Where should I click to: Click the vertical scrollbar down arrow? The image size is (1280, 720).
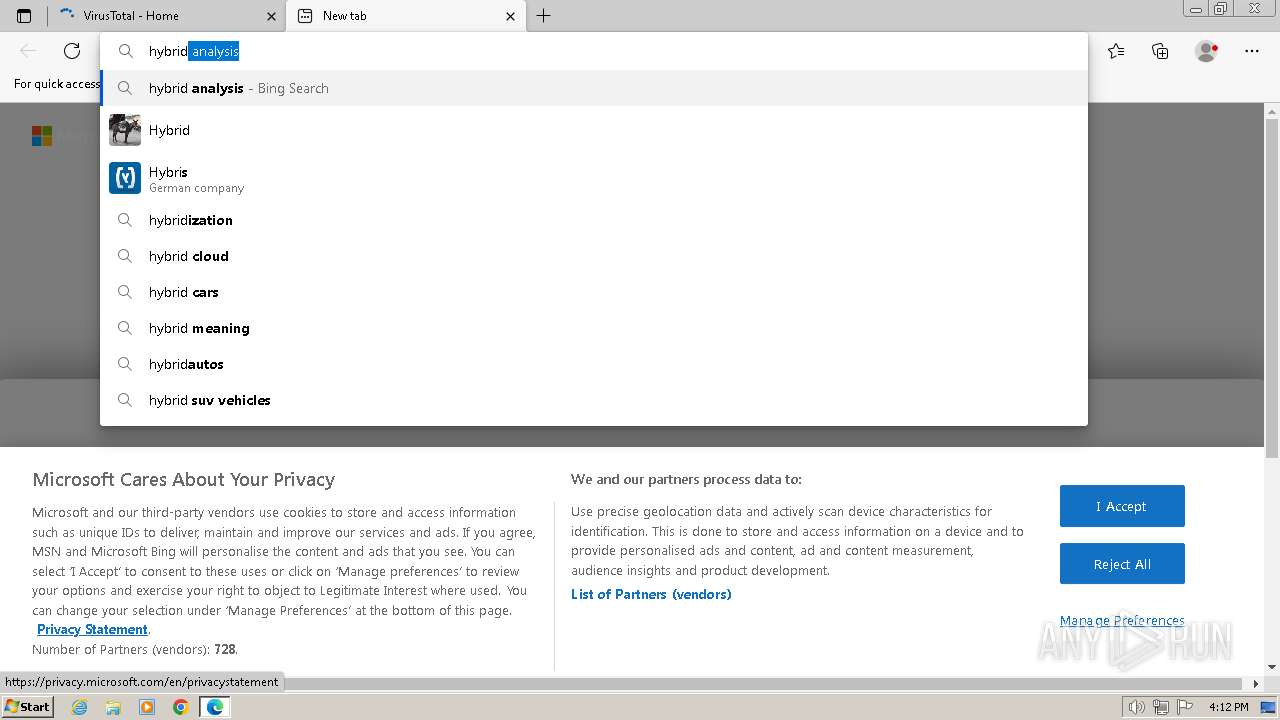[x=1272, y=667]
